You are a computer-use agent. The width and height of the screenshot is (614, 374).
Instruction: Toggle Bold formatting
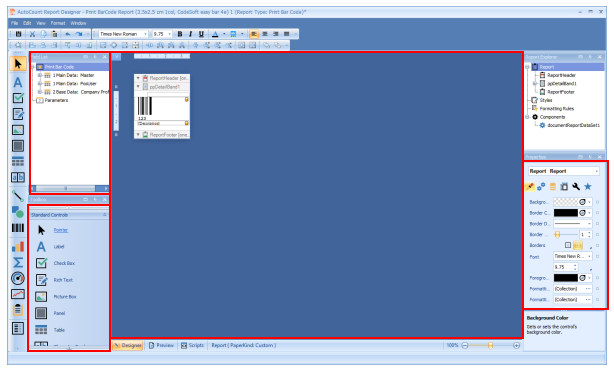pyautogui.click(x=180, y=34)
